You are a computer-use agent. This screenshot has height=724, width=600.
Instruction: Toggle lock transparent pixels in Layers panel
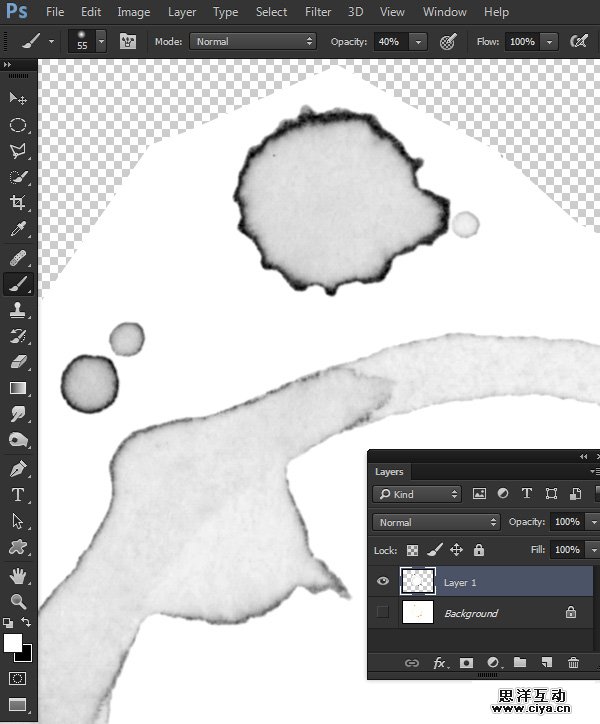point(412,550)
